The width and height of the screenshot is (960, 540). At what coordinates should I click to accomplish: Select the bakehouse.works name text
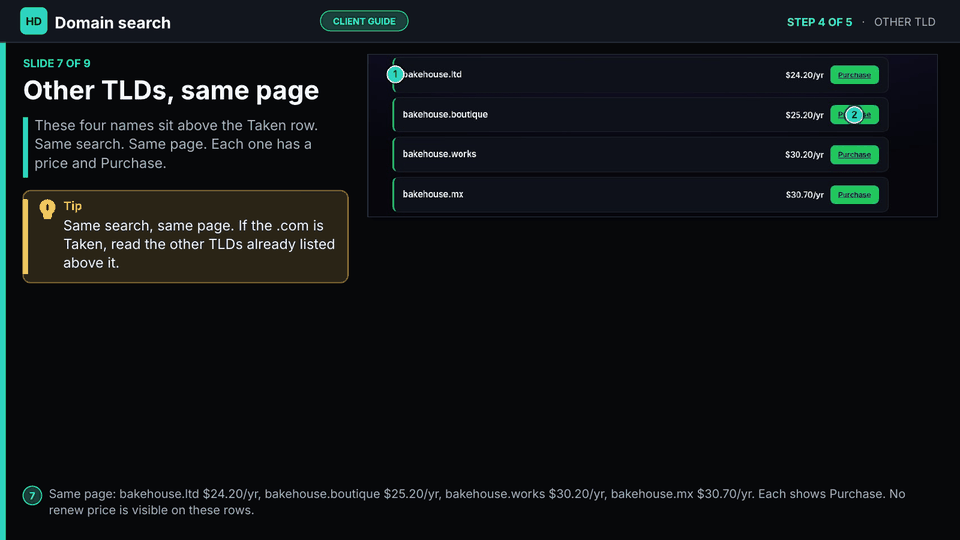(x=439, y=154)
